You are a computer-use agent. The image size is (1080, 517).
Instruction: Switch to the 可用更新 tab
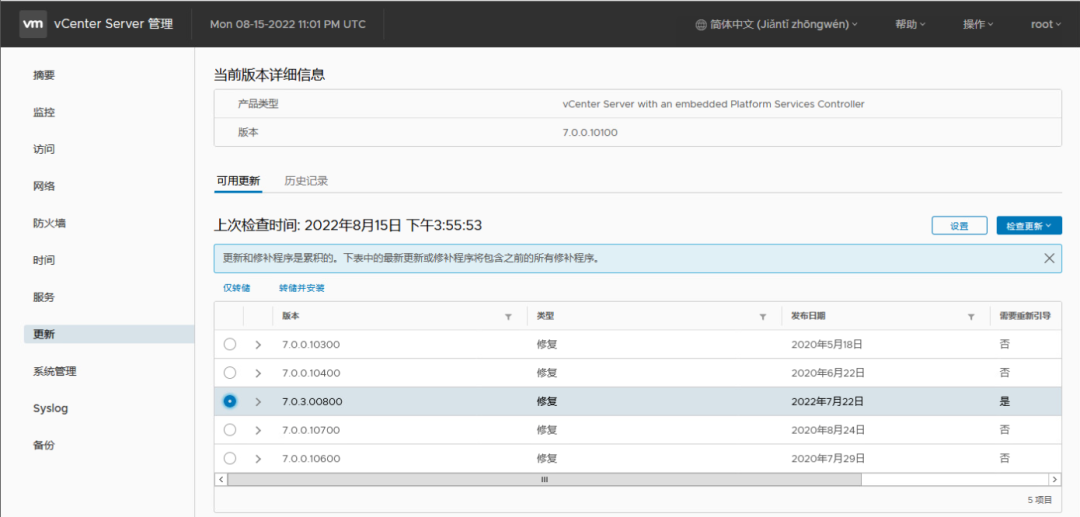238,181
